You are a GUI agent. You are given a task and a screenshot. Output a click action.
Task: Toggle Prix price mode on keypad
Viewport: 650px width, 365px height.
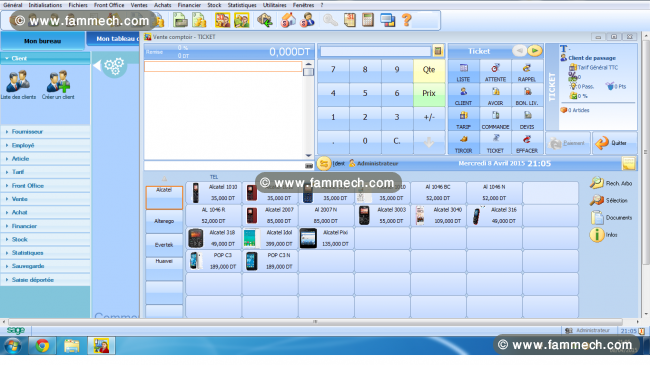[x=429, y=94]
